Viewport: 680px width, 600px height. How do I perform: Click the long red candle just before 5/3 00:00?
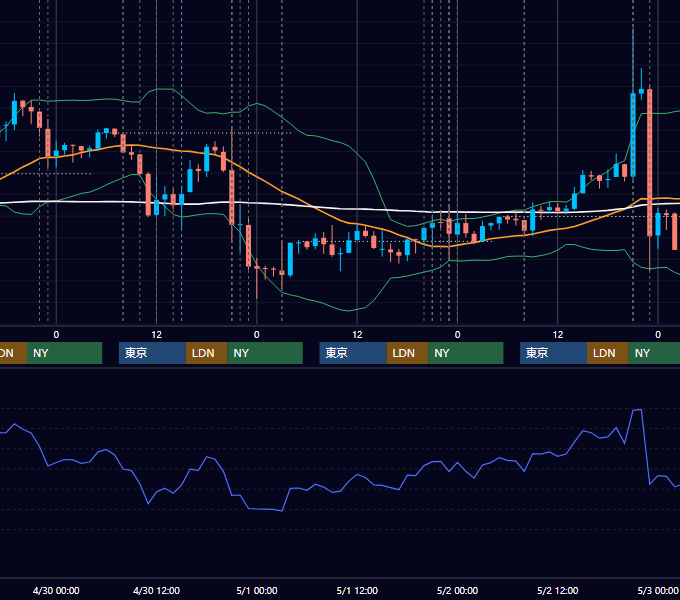point(650,163)
